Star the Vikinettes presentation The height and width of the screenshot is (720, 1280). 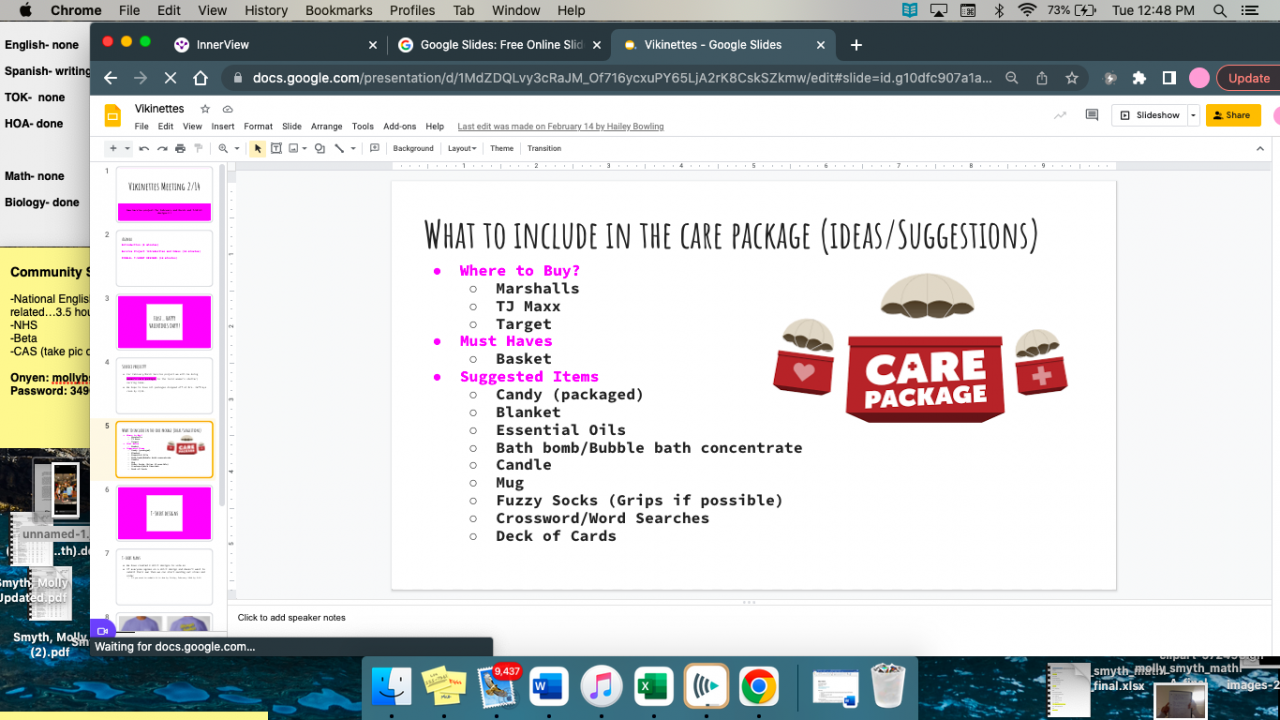point(205,108)
